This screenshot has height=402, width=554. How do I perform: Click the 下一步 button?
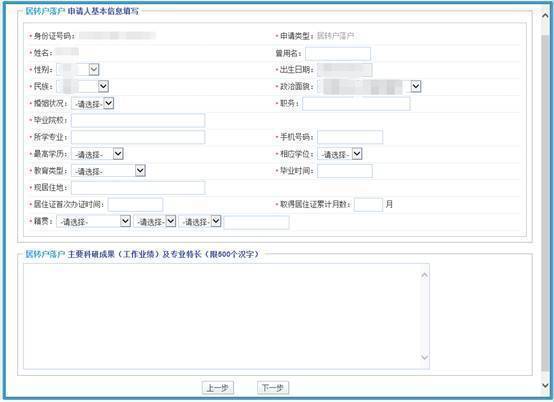click(x=273, y=388)
